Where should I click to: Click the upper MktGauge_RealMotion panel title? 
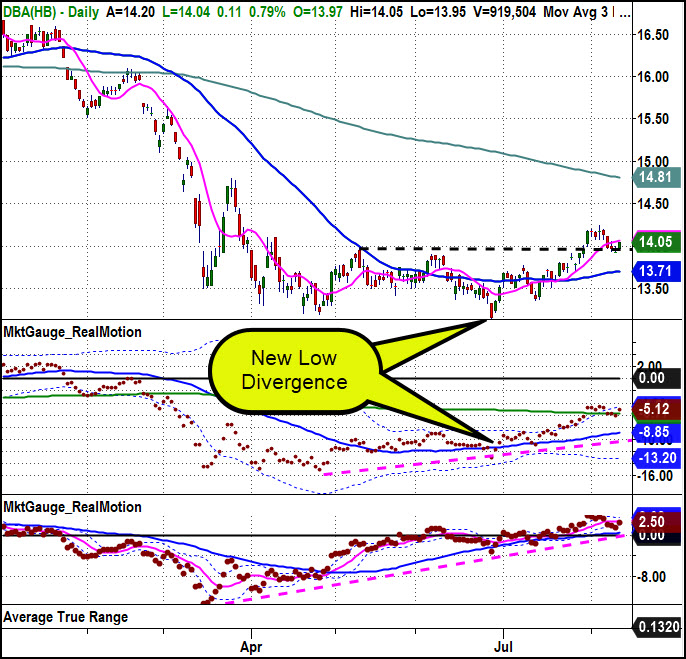[x=73, y=332]
